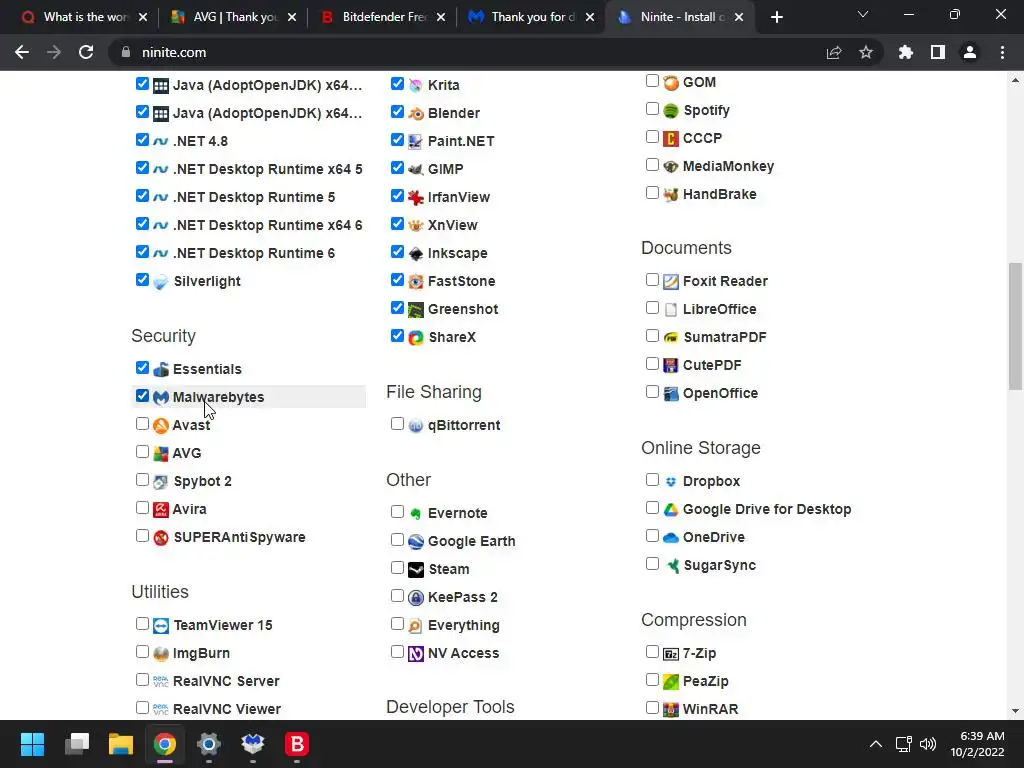
Task: Switch to the Bitdefender Free tab
Action: (x=383, y=17)
